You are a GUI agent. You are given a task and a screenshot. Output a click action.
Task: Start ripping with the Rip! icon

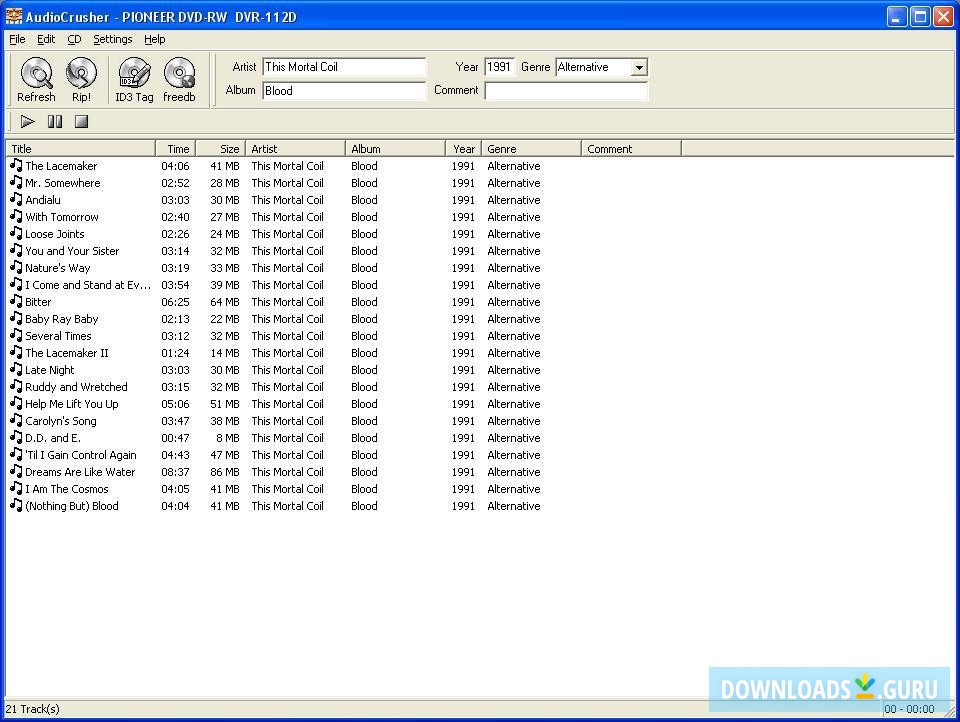point(81,73)
